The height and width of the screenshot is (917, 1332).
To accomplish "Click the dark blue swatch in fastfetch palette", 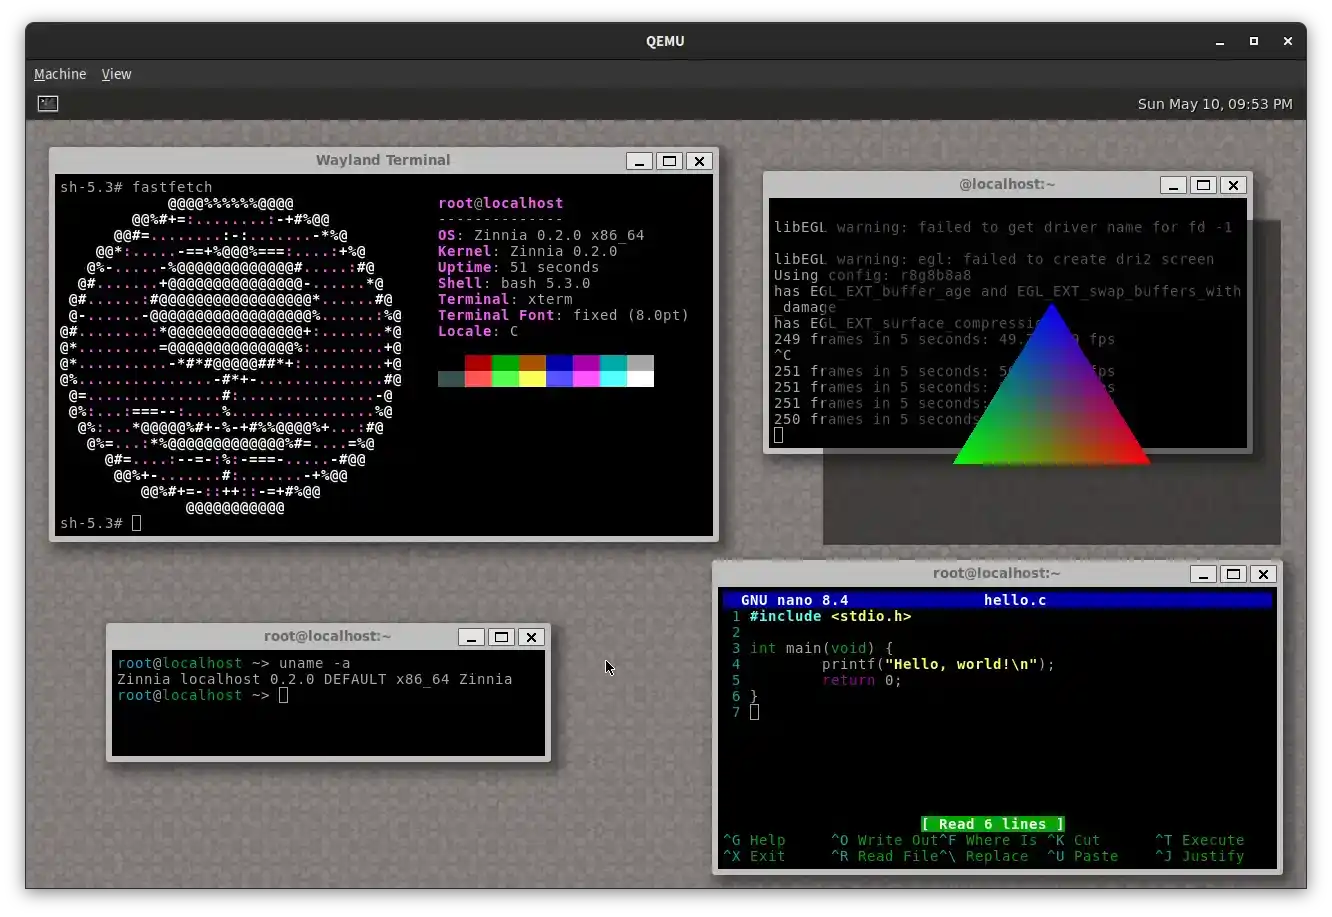I will tap(559, 363).
